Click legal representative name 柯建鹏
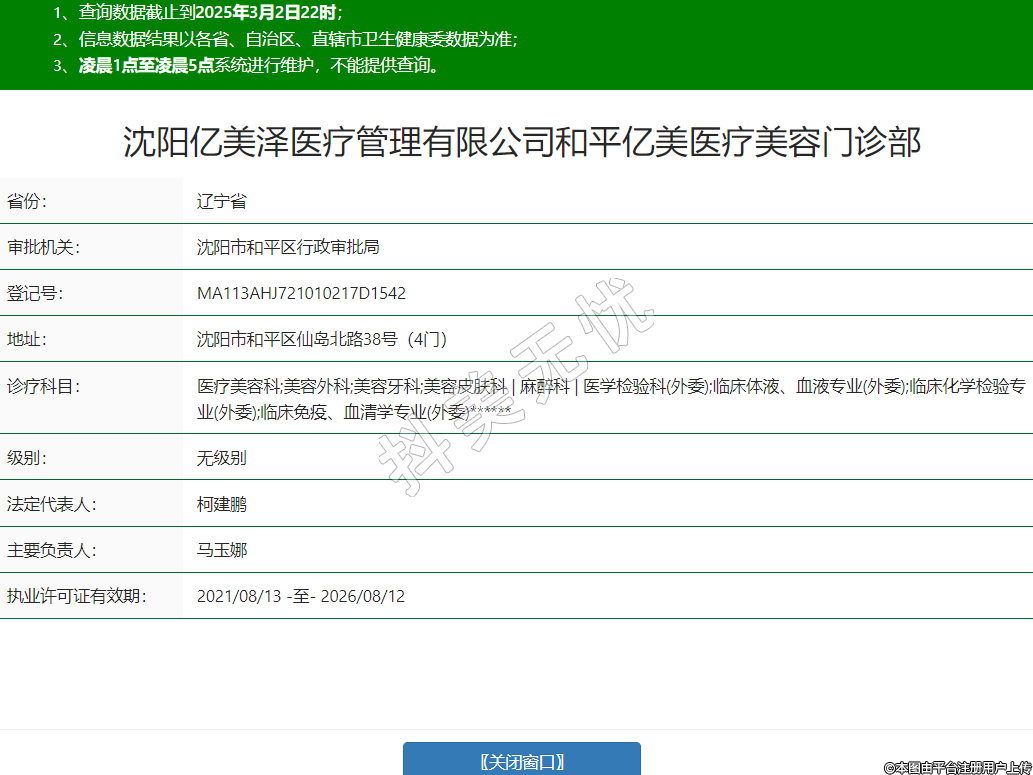 (x=221, y=504)
